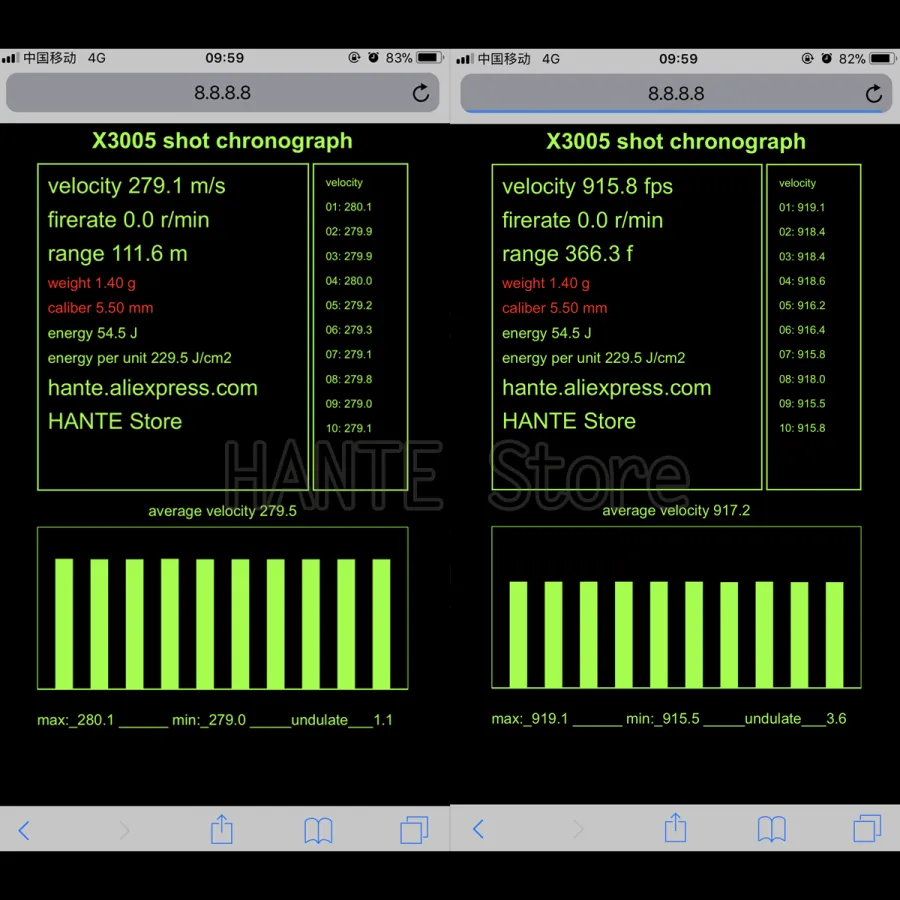This screenshot has width=900, height=900.
Task: Open bookmarks in left Safari toolbar
Action: point(318,830)
